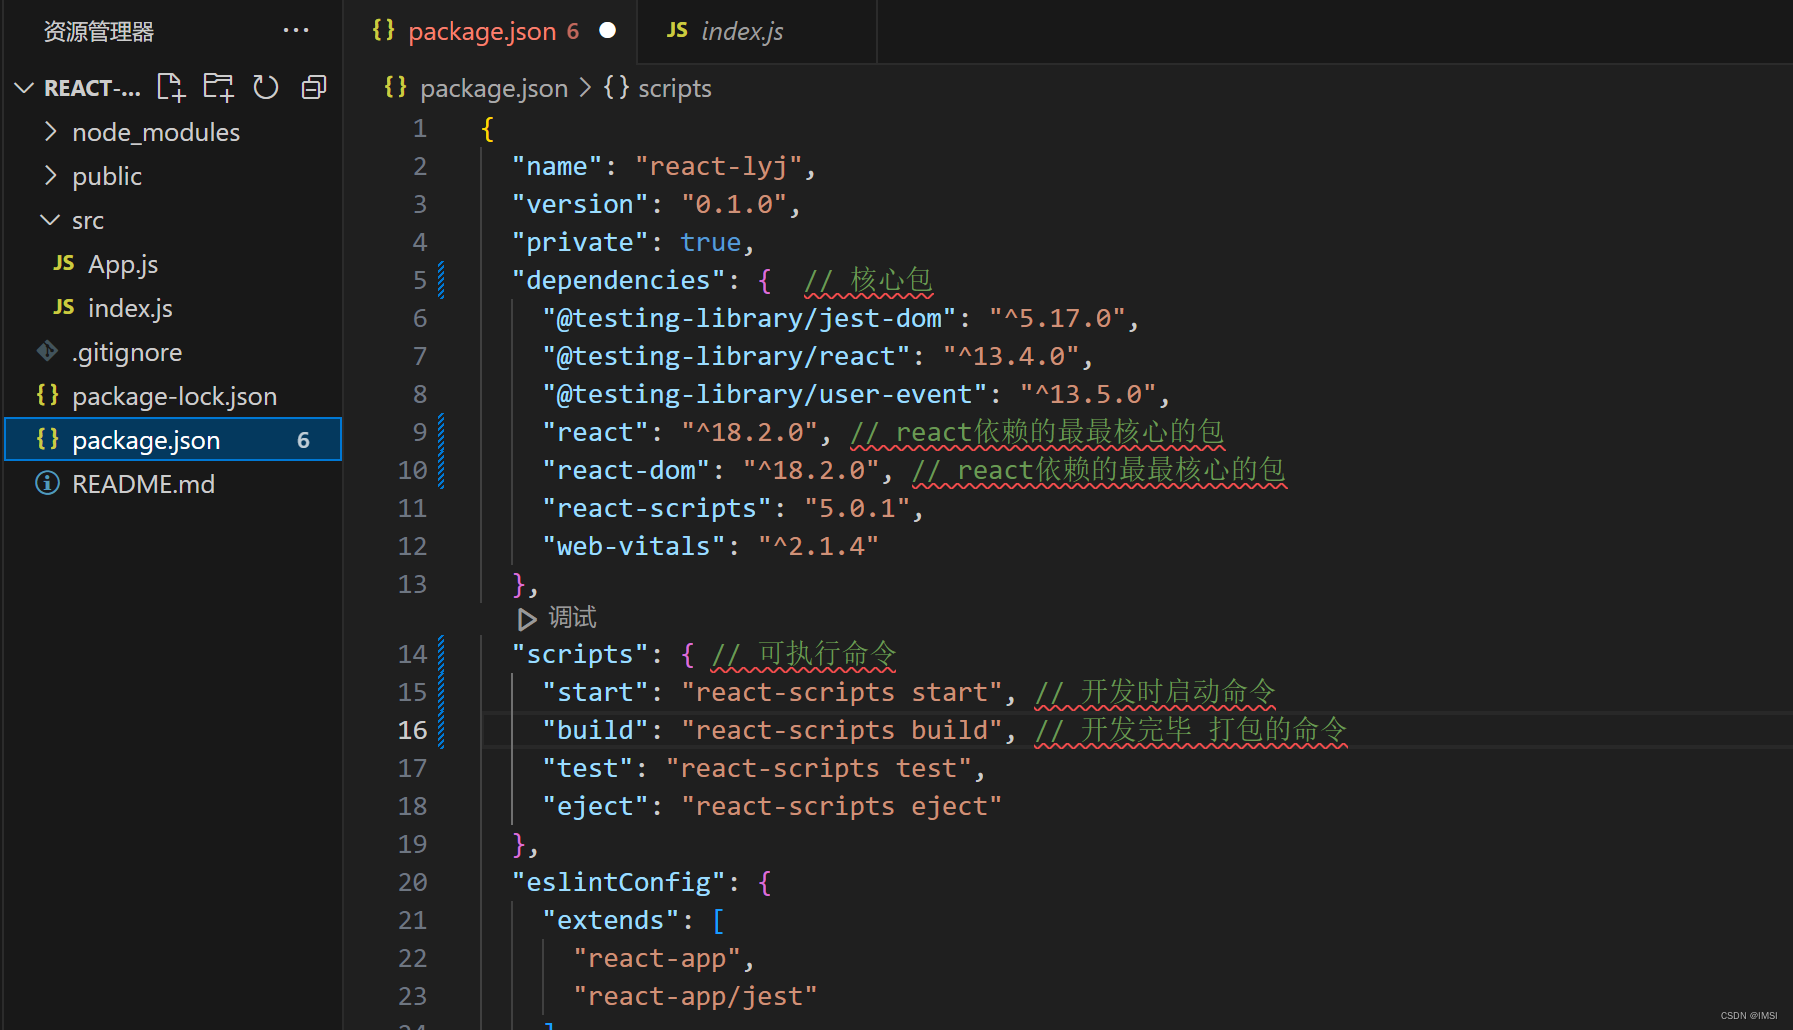Open App.js from the file tree
This screenshot has width=1793, height=1030.
(123, 264)
